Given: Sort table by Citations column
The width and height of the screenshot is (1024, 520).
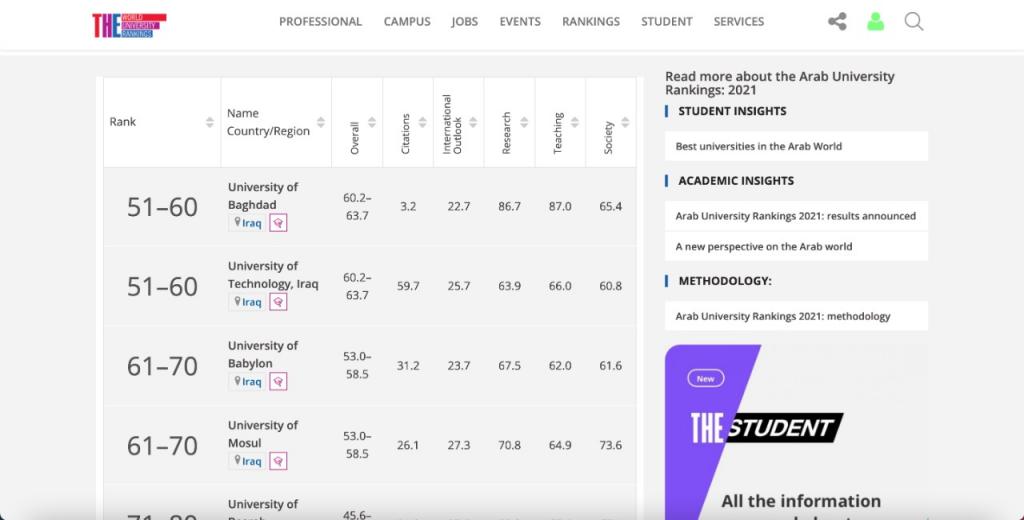Looking at the screenshot, I should (x=422, y=122).
